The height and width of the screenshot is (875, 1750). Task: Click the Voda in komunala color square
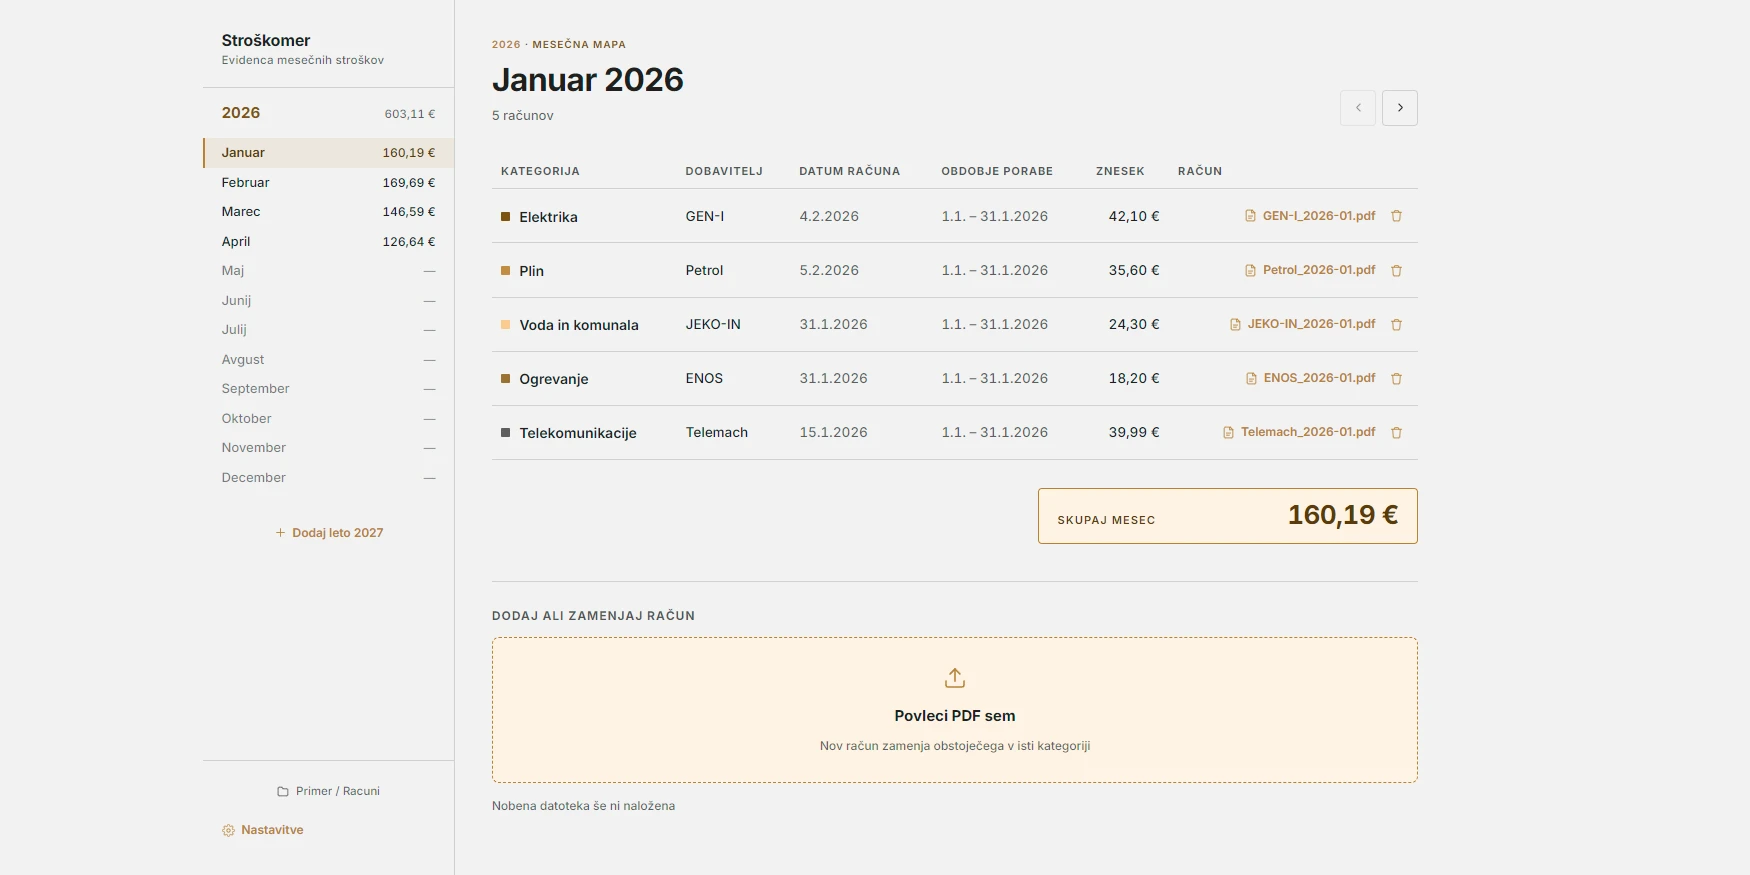click(505, 324)
